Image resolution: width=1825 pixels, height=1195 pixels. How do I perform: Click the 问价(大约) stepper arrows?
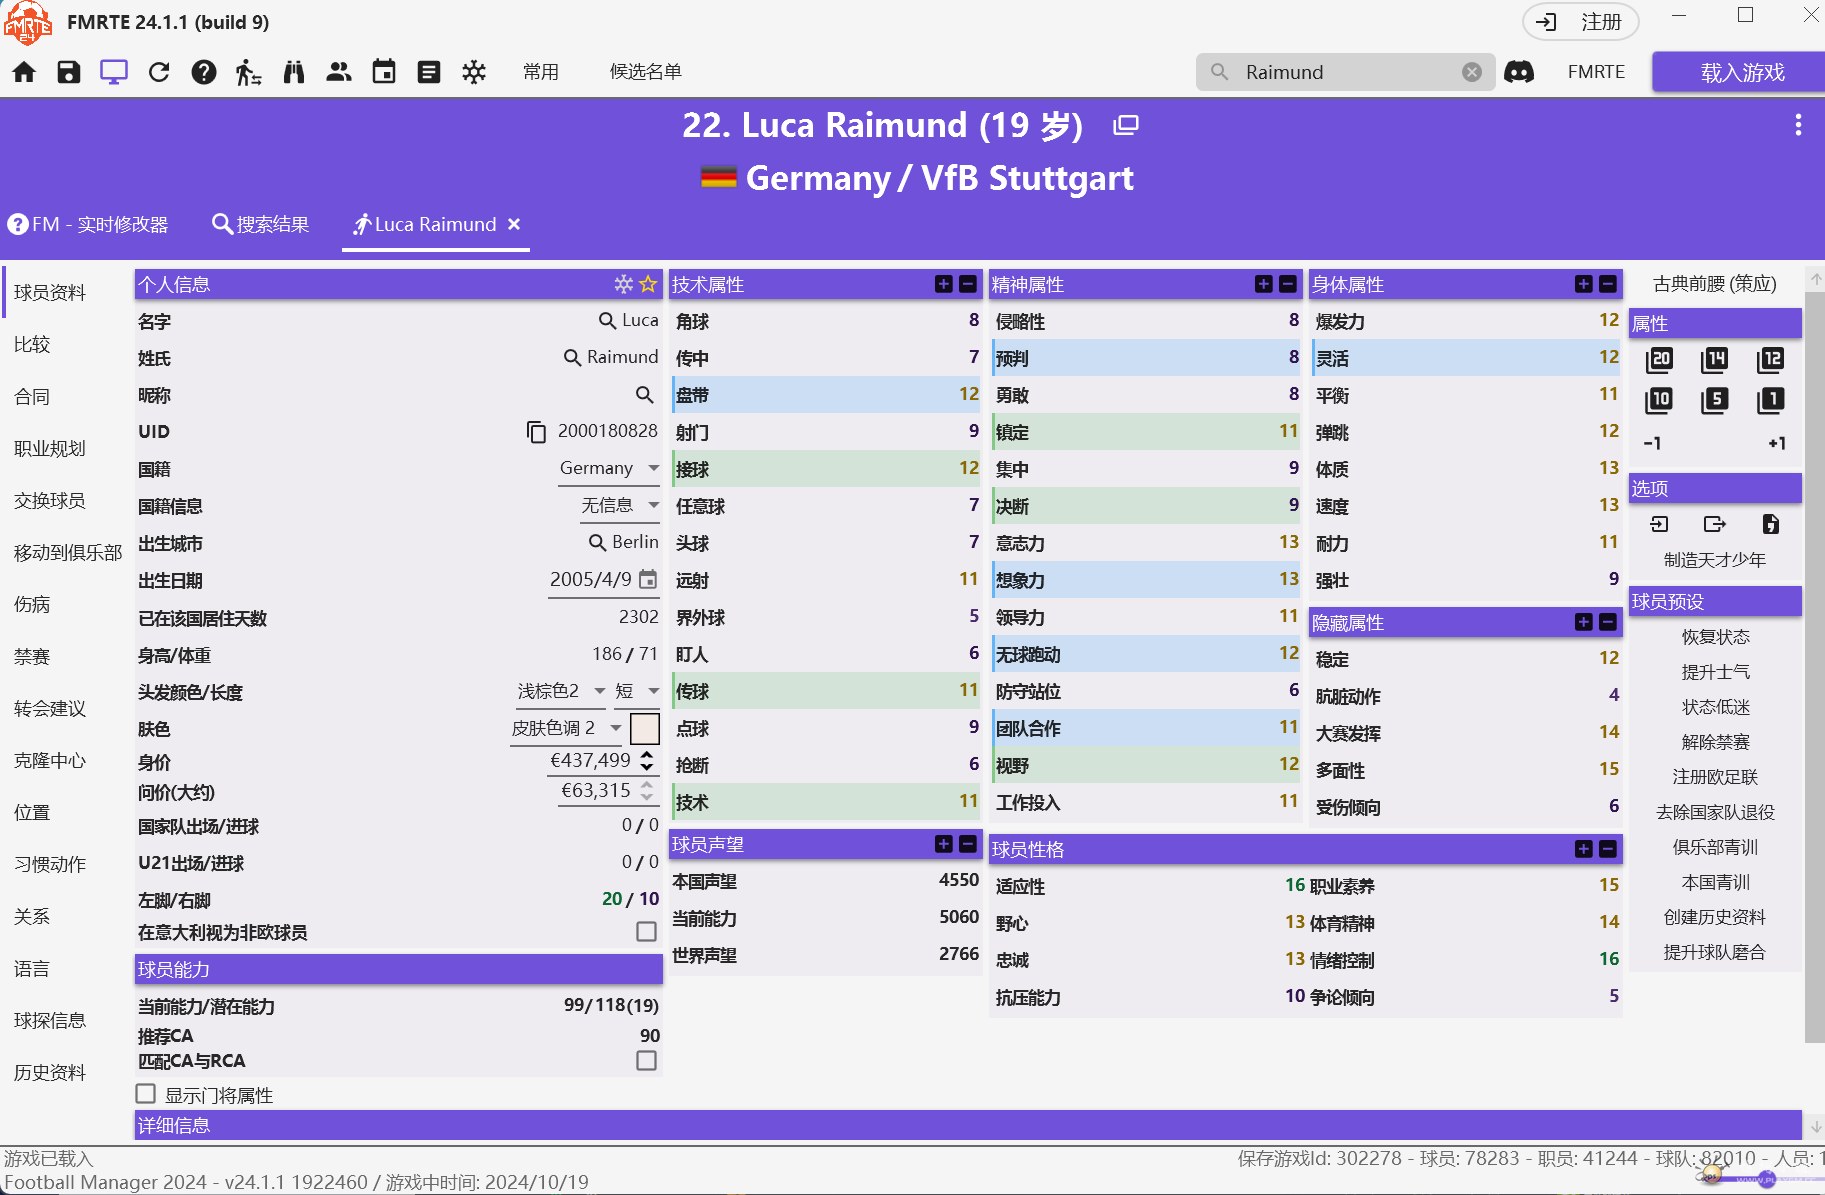(x=647, y=791)
